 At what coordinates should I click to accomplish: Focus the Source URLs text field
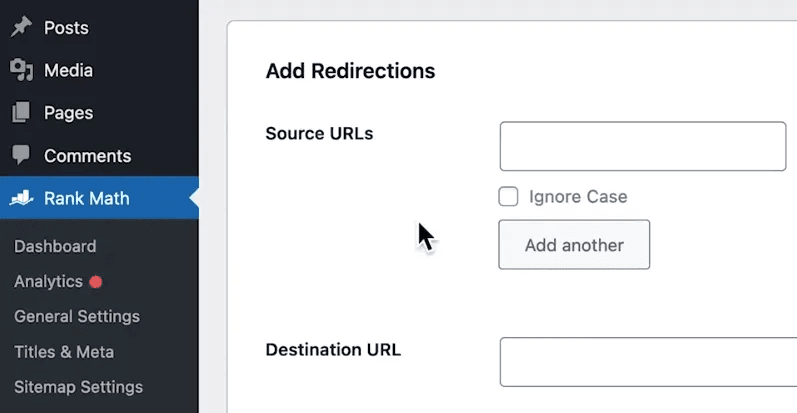pos(643,146)
